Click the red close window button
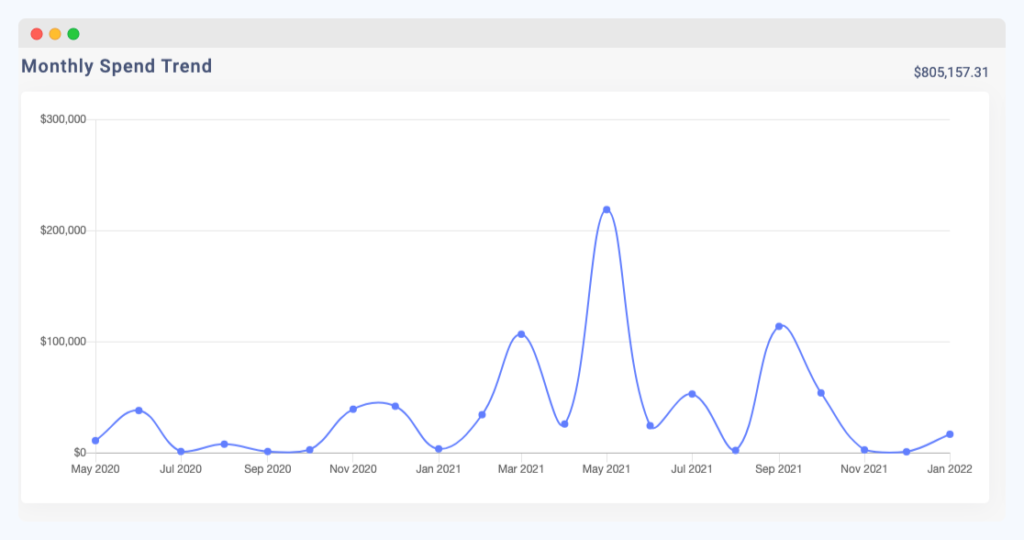 pyautogui.click(x=37, y=34)
